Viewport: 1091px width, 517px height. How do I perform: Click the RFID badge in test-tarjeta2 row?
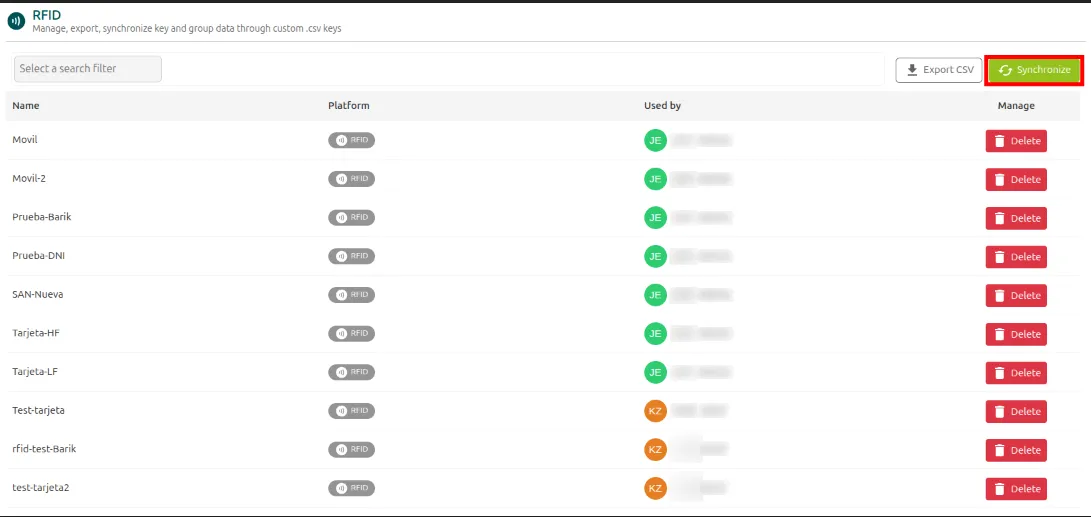[351, 488]
